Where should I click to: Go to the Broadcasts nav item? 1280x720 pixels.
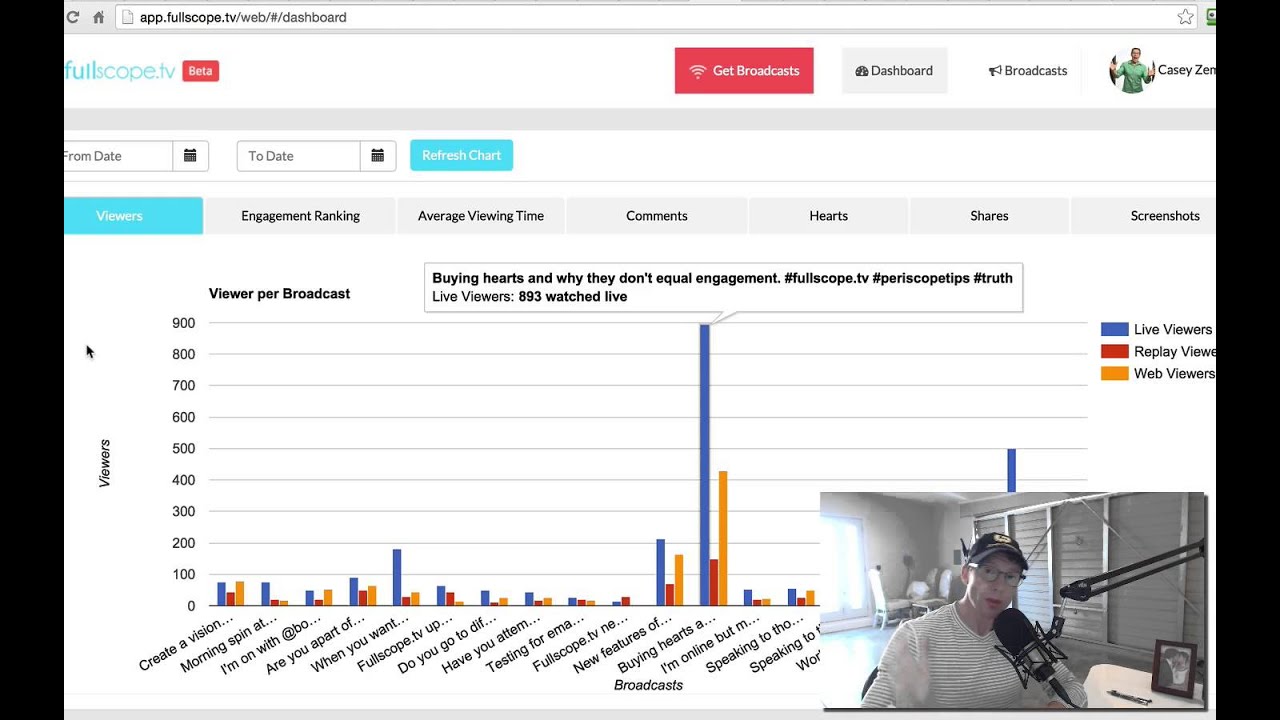[1028, 71]
